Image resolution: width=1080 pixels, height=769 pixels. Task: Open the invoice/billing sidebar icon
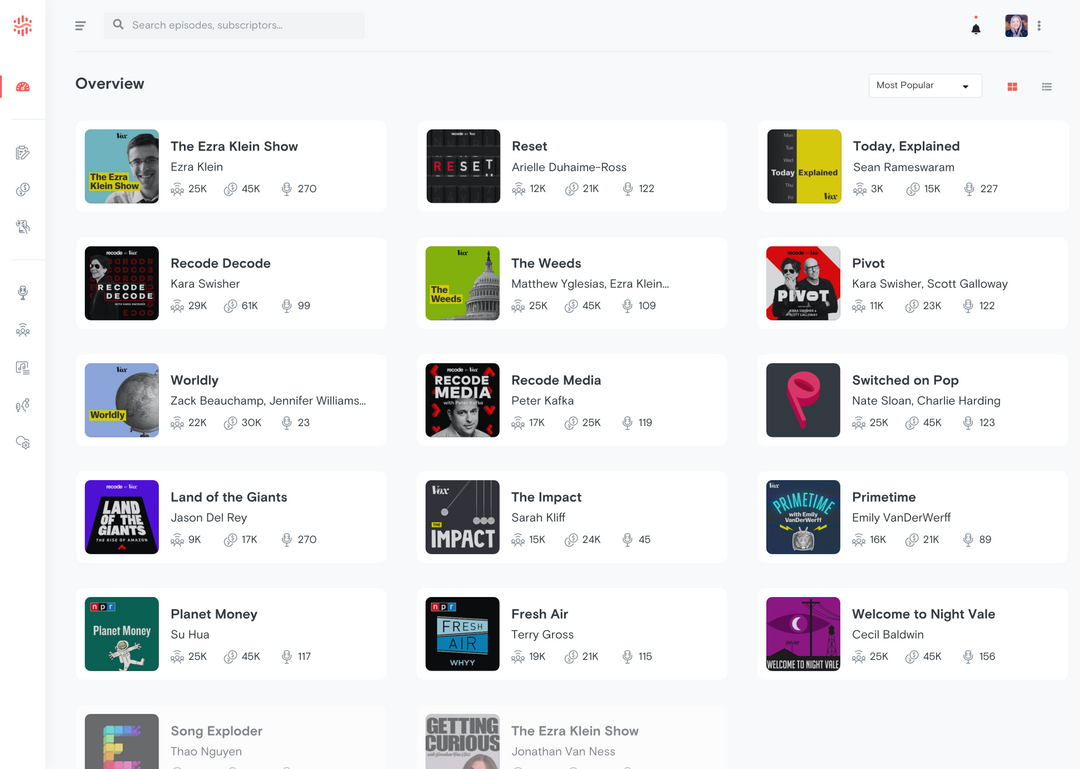coord(23,368)
